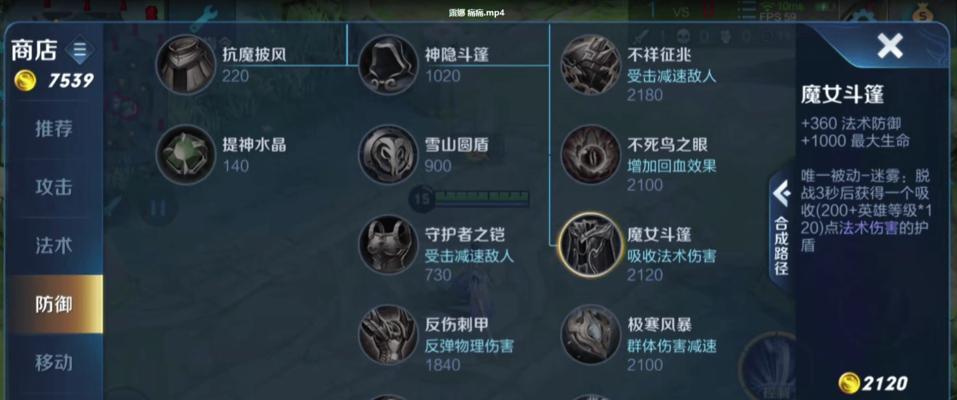Viewport: 957px width, 400px height.
Task: Switch to the 推荐 category tab
Action: [54, 129]
